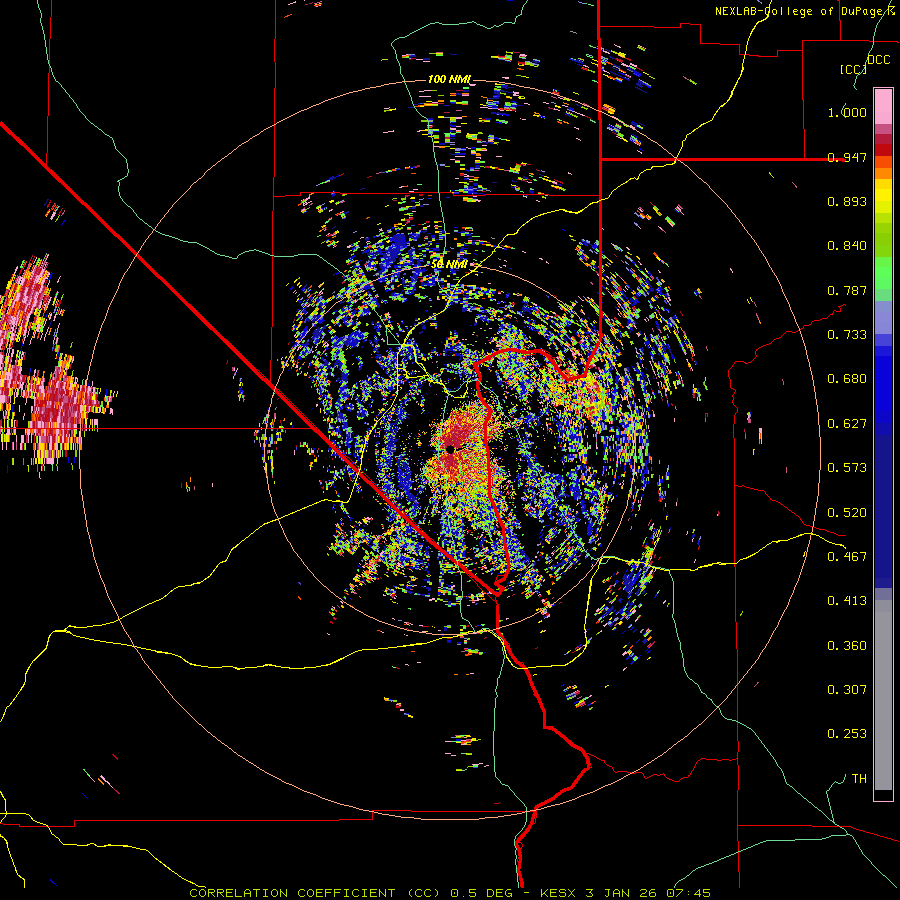This screenshot has height=900, width=900.
Task: Click the 50 NMI range ring label
Action: tap(449, 265)
